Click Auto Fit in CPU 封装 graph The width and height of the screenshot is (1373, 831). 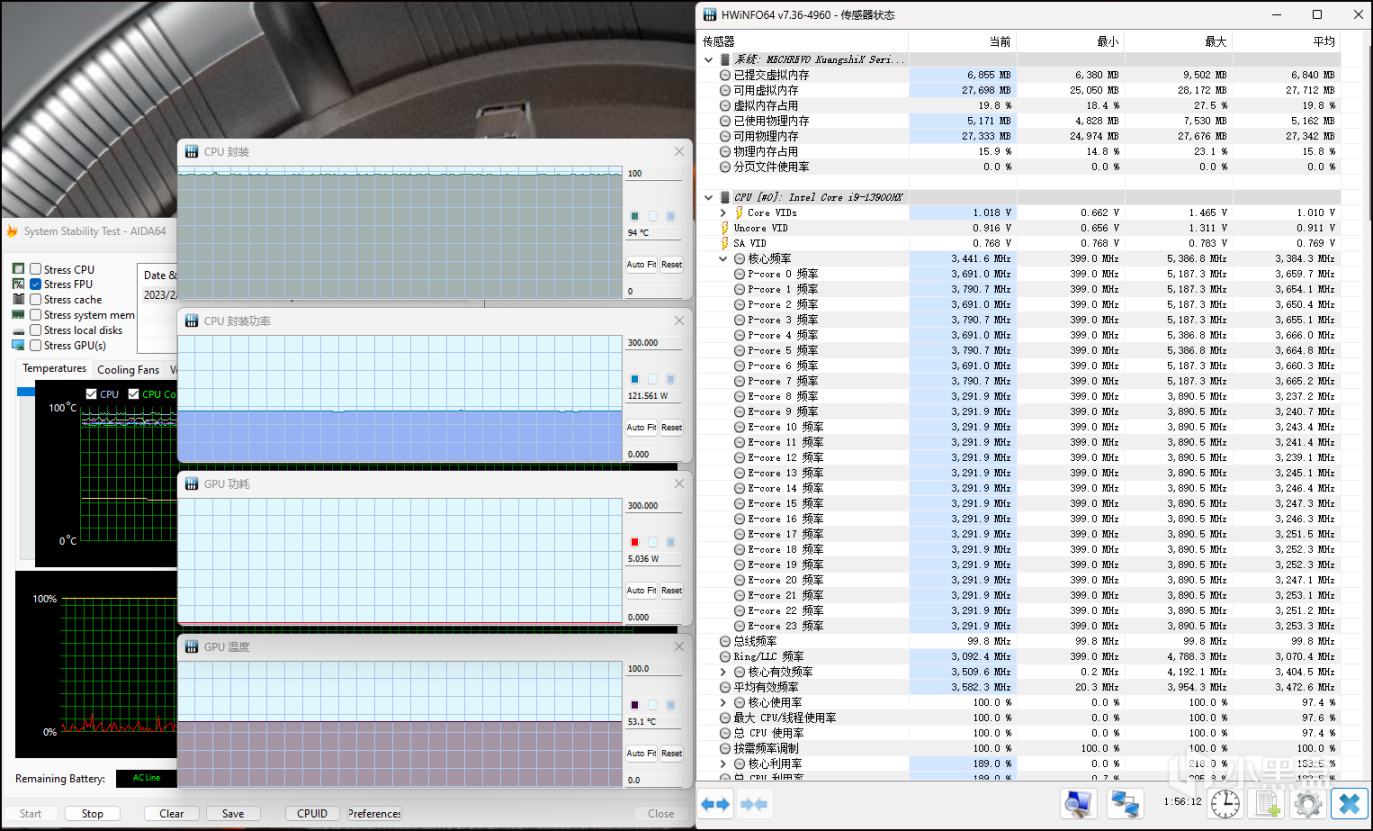pyautogui.click(x=641, y=265)
